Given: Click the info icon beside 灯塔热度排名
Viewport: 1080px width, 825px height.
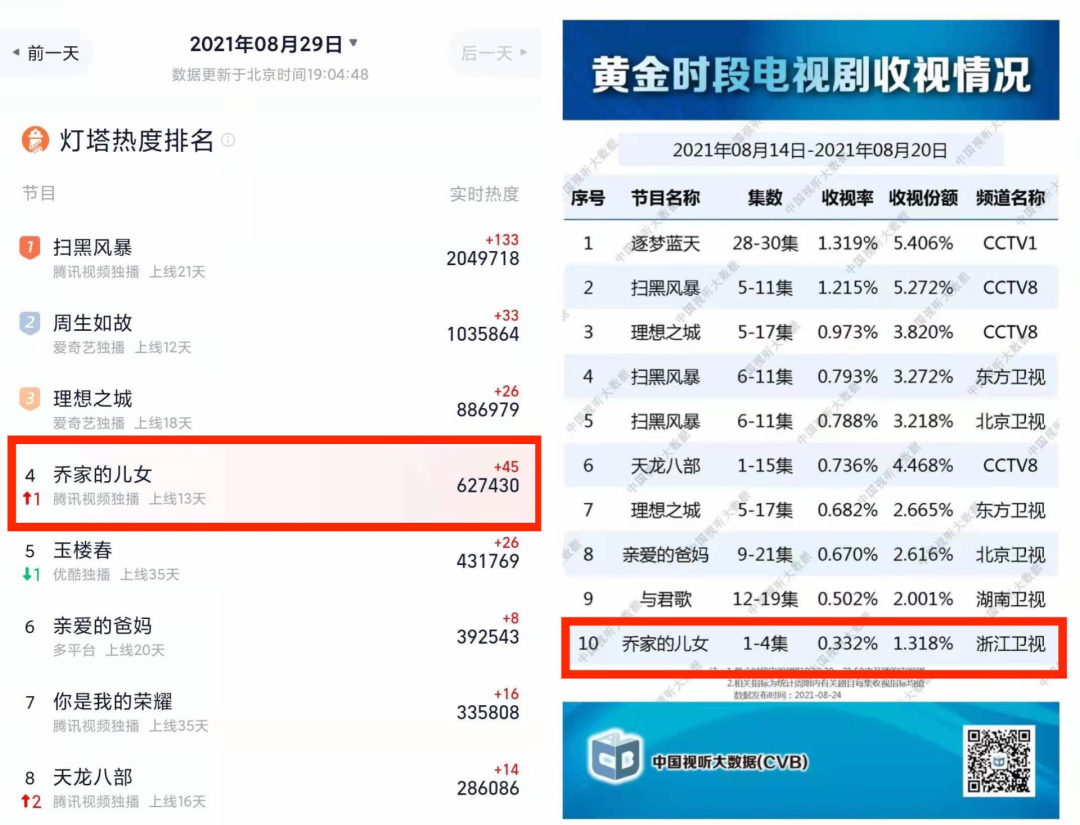Looking at the screenshot, I should pyautogui.click(x=228, y=140).
